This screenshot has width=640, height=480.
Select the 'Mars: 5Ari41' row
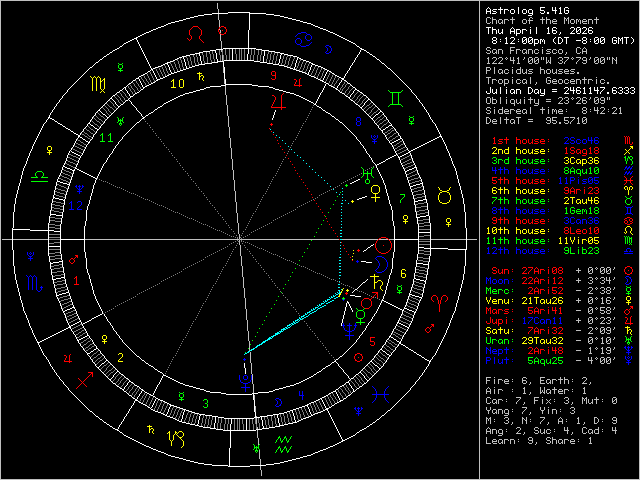[560, 311]
